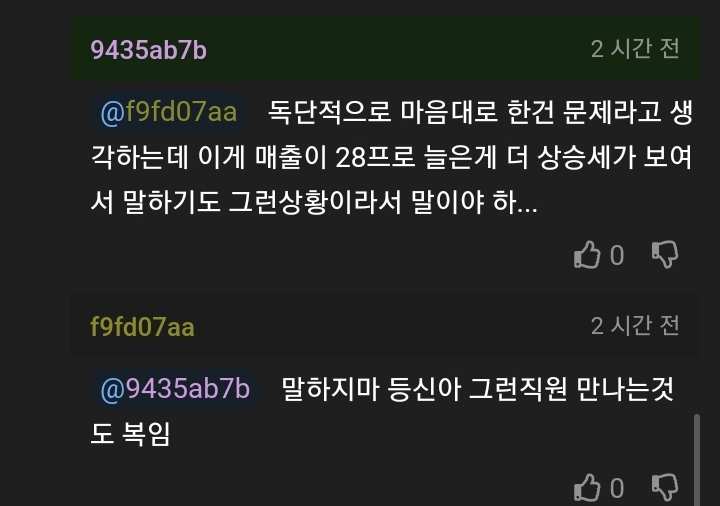Click the 2 시간 전 timestamp on f9fd07aa's reply

(x=635, y=326)
